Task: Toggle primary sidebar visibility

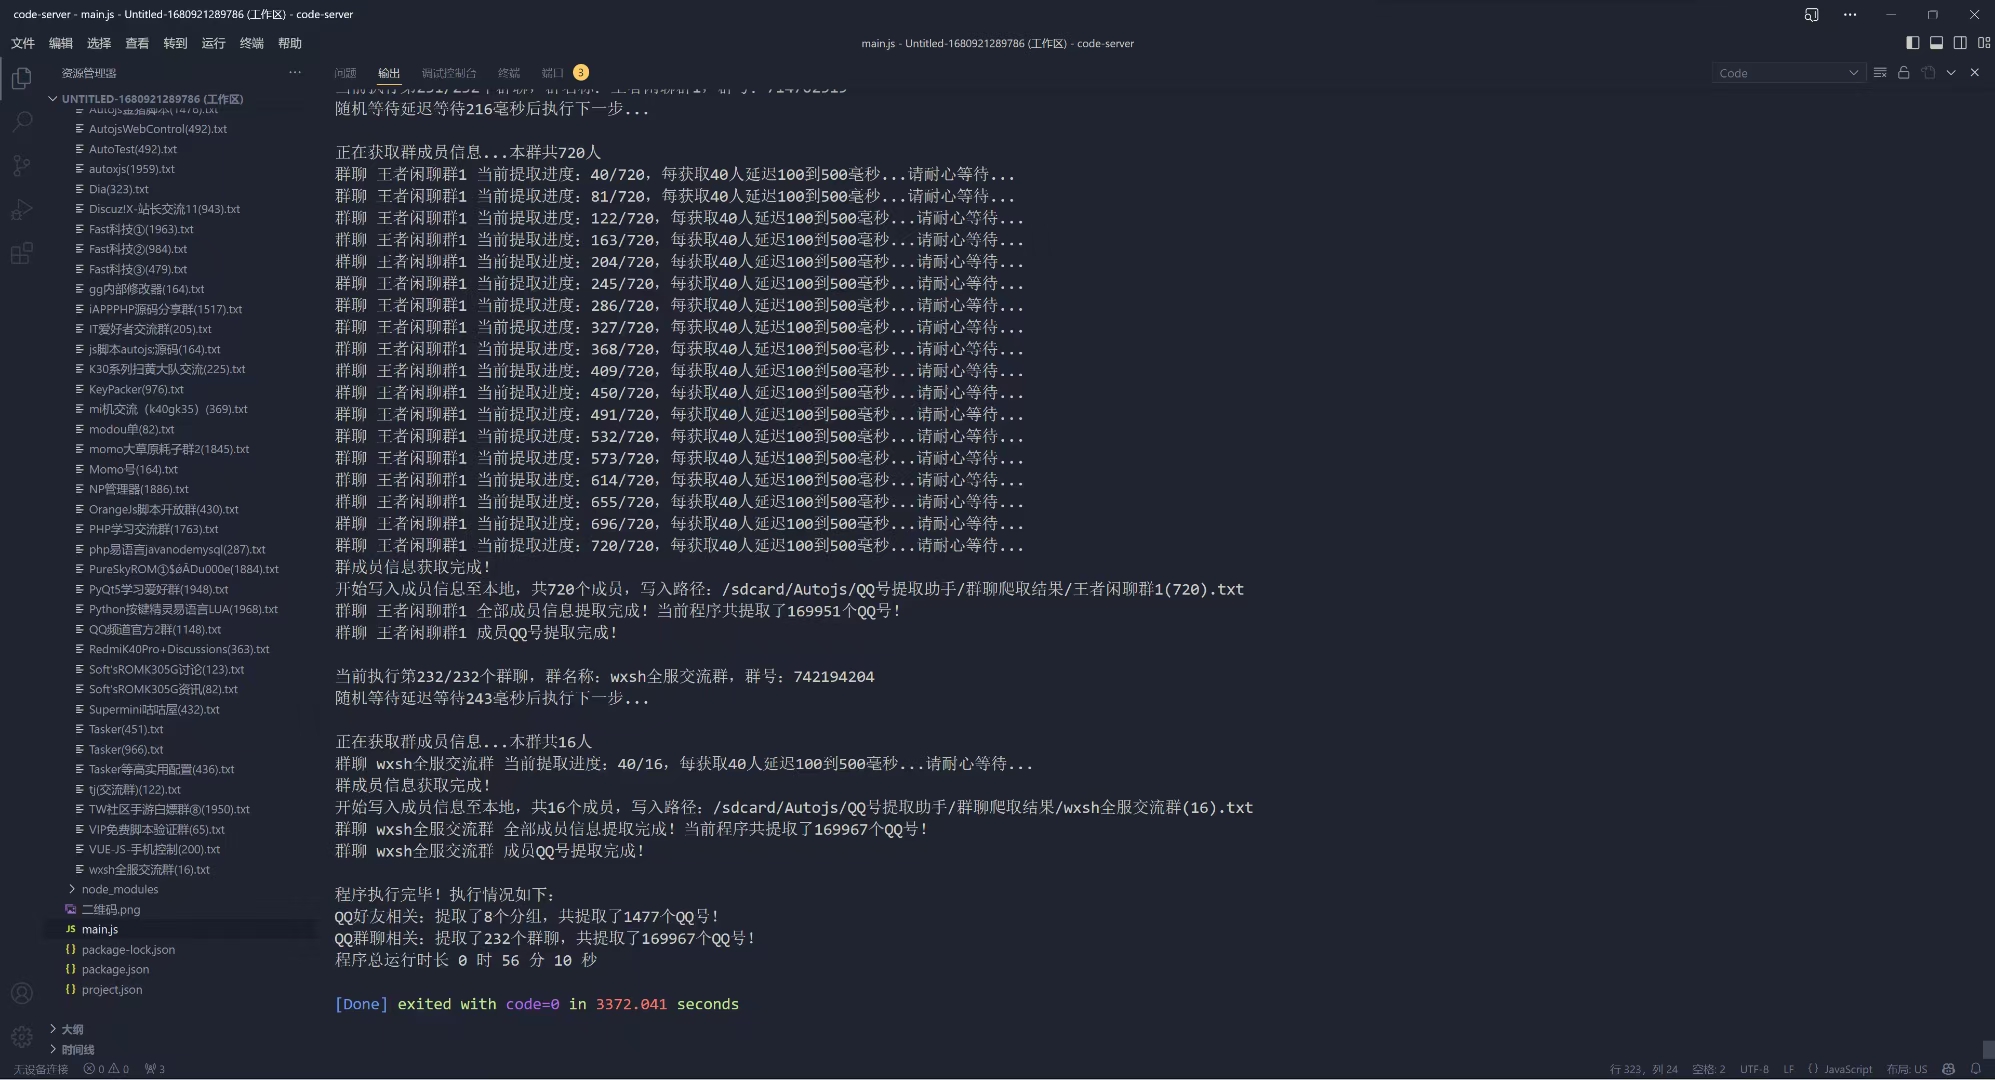Action: pos(1912,43)
